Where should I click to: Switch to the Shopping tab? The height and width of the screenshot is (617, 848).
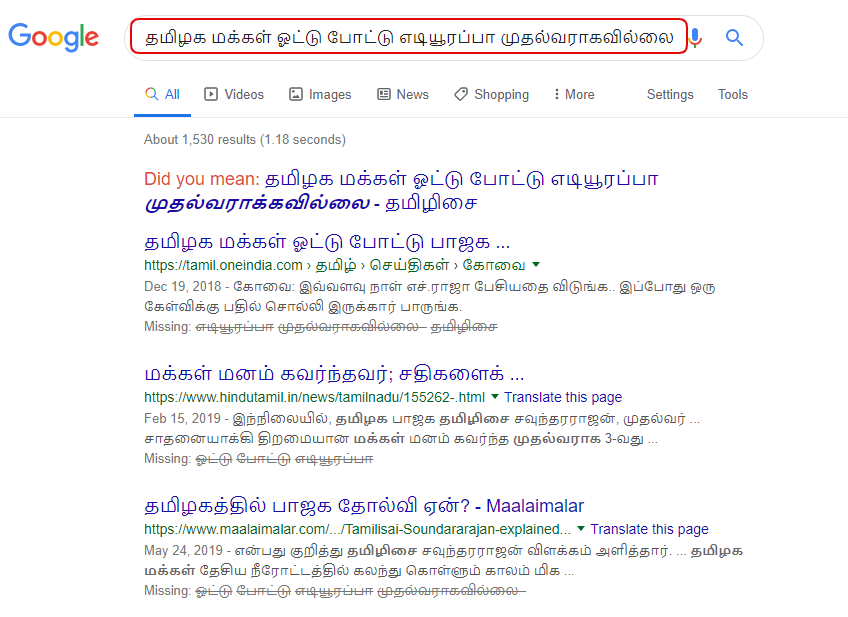(x=492, y=95)
